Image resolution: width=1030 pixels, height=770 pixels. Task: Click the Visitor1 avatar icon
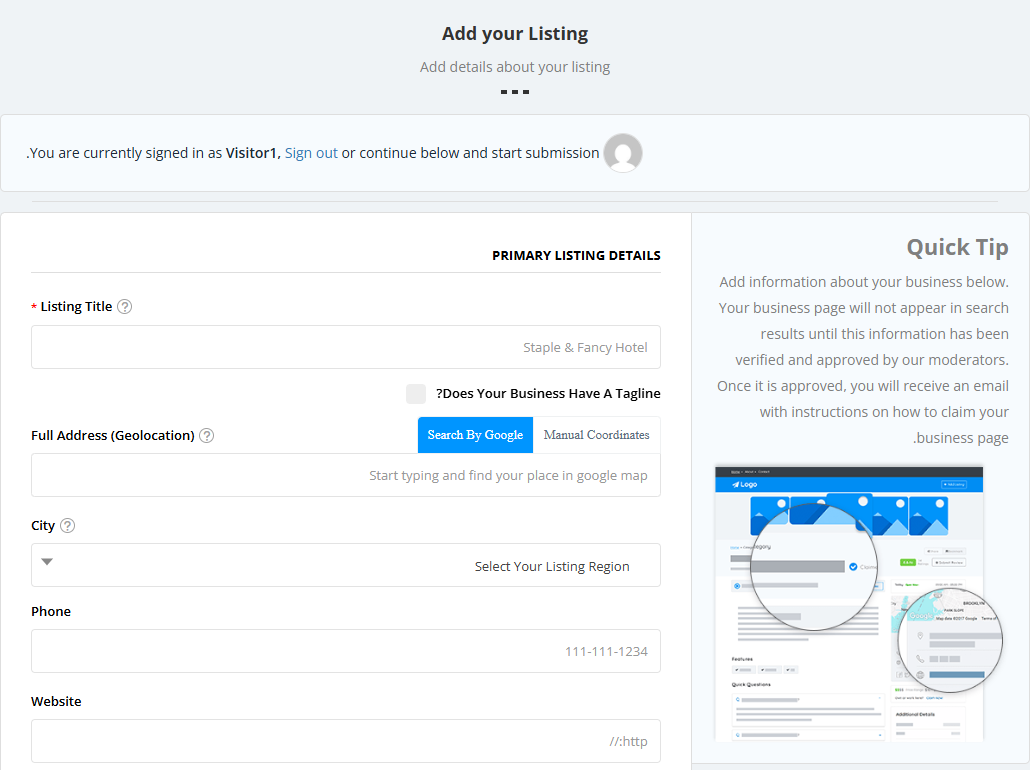(x=623, y=153)
